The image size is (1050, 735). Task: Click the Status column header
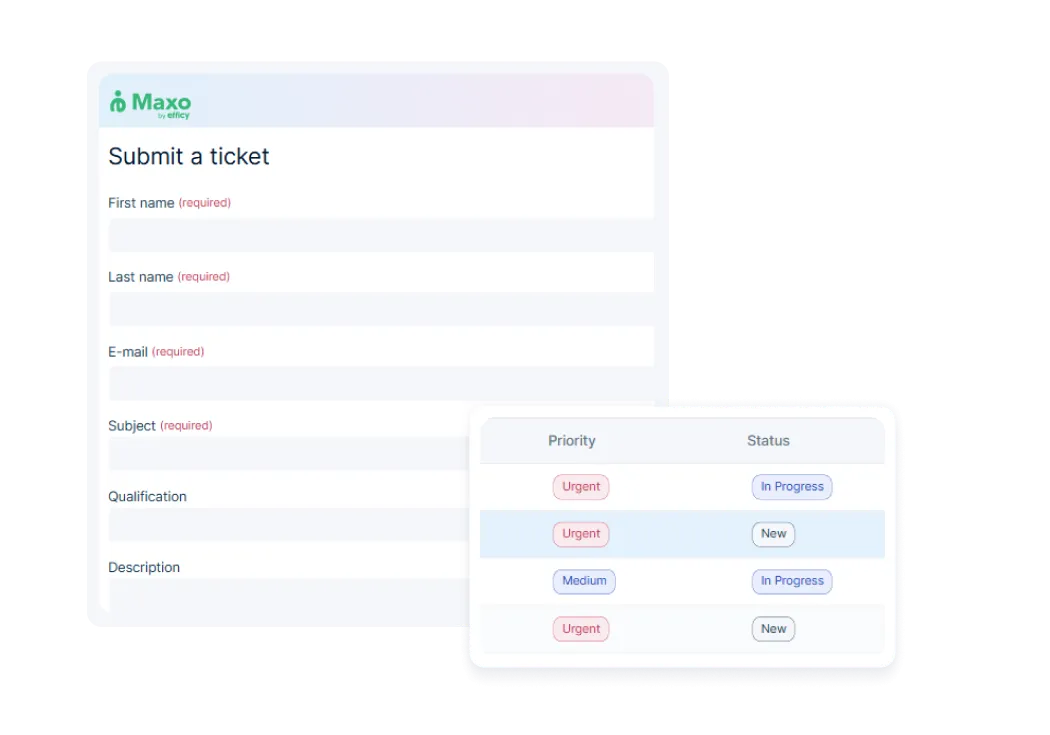click(768, 440)
